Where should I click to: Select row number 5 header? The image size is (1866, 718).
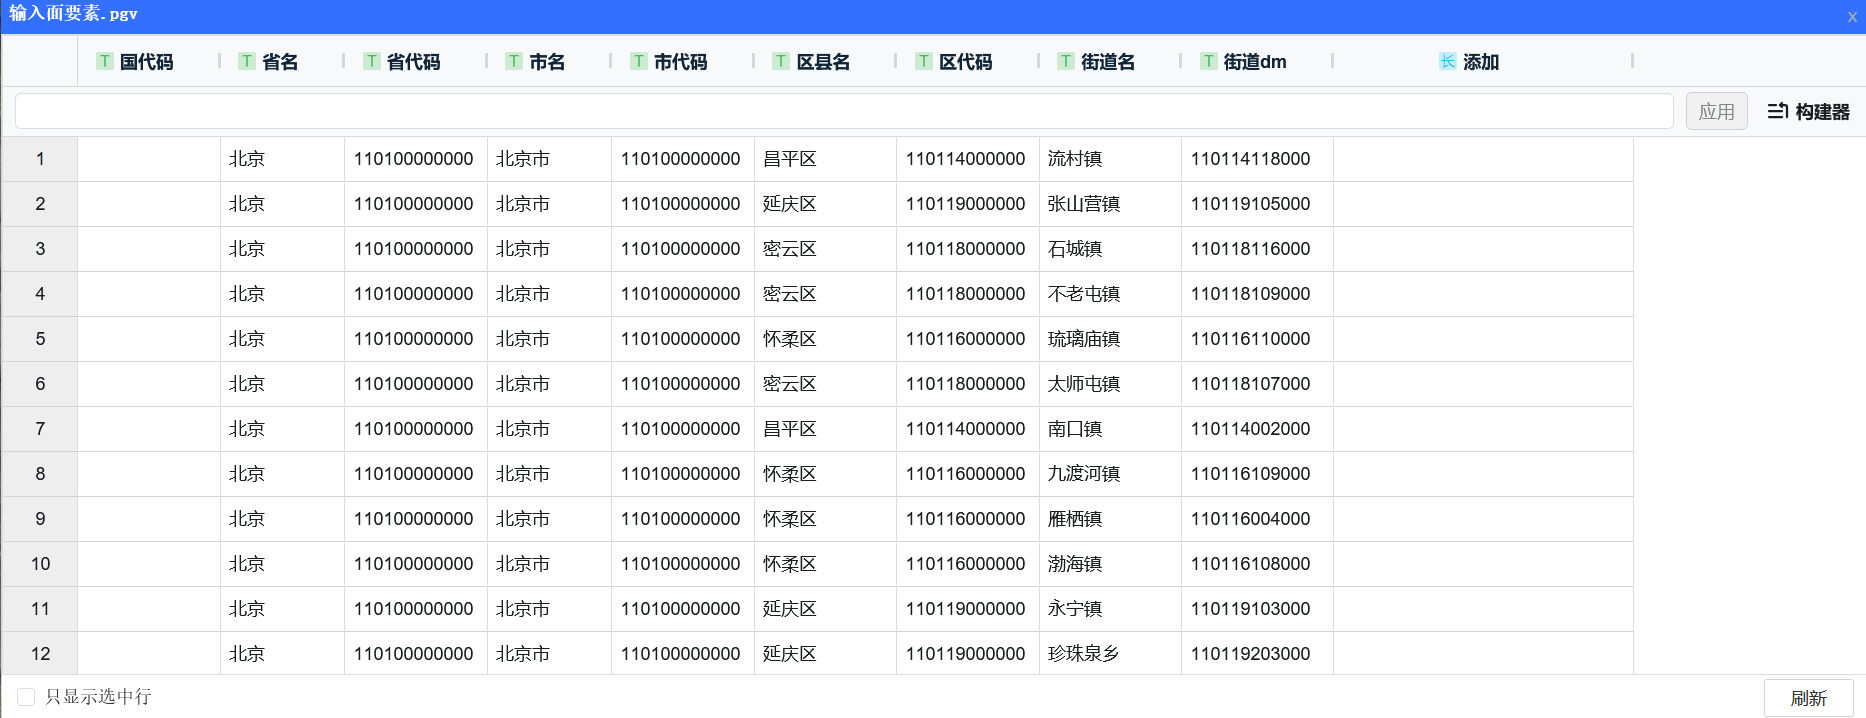pyautogui.click(x=40, y=339)
